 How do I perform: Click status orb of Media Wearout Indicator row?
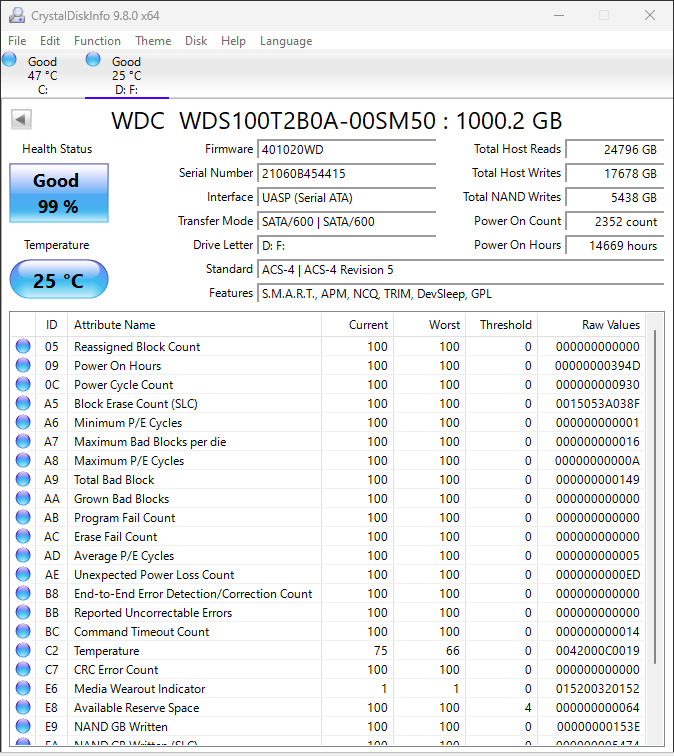pos(23,688)
